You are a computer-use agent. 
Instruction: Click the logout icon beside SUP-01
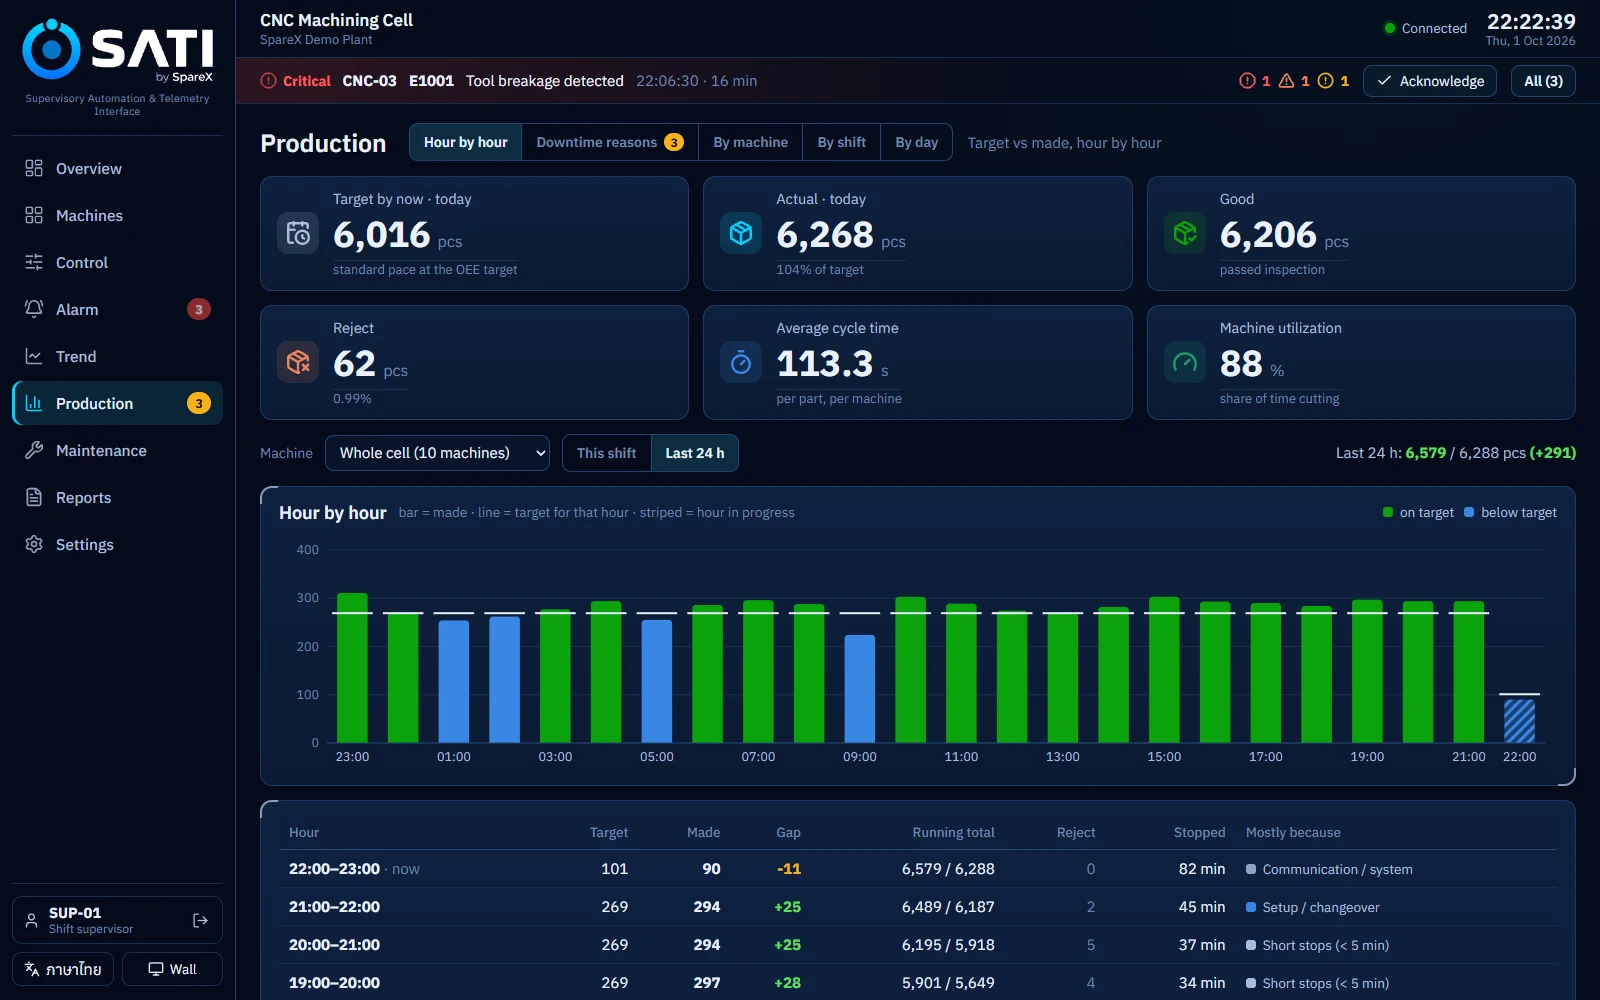(200, 920)
